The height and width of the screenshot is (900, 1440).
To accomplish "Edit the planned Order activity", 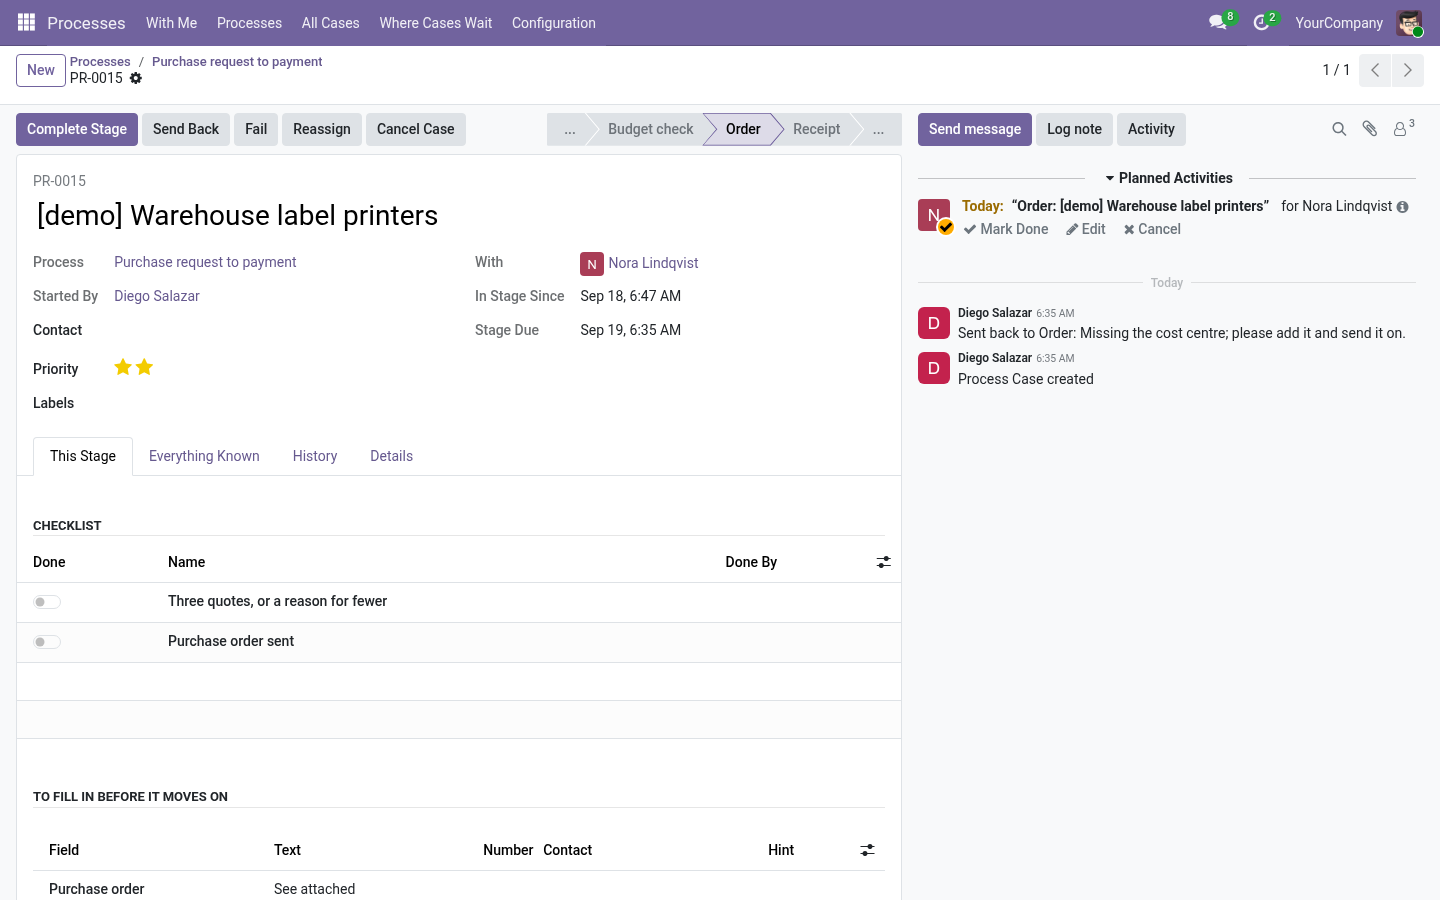I will click(1086, 229).
